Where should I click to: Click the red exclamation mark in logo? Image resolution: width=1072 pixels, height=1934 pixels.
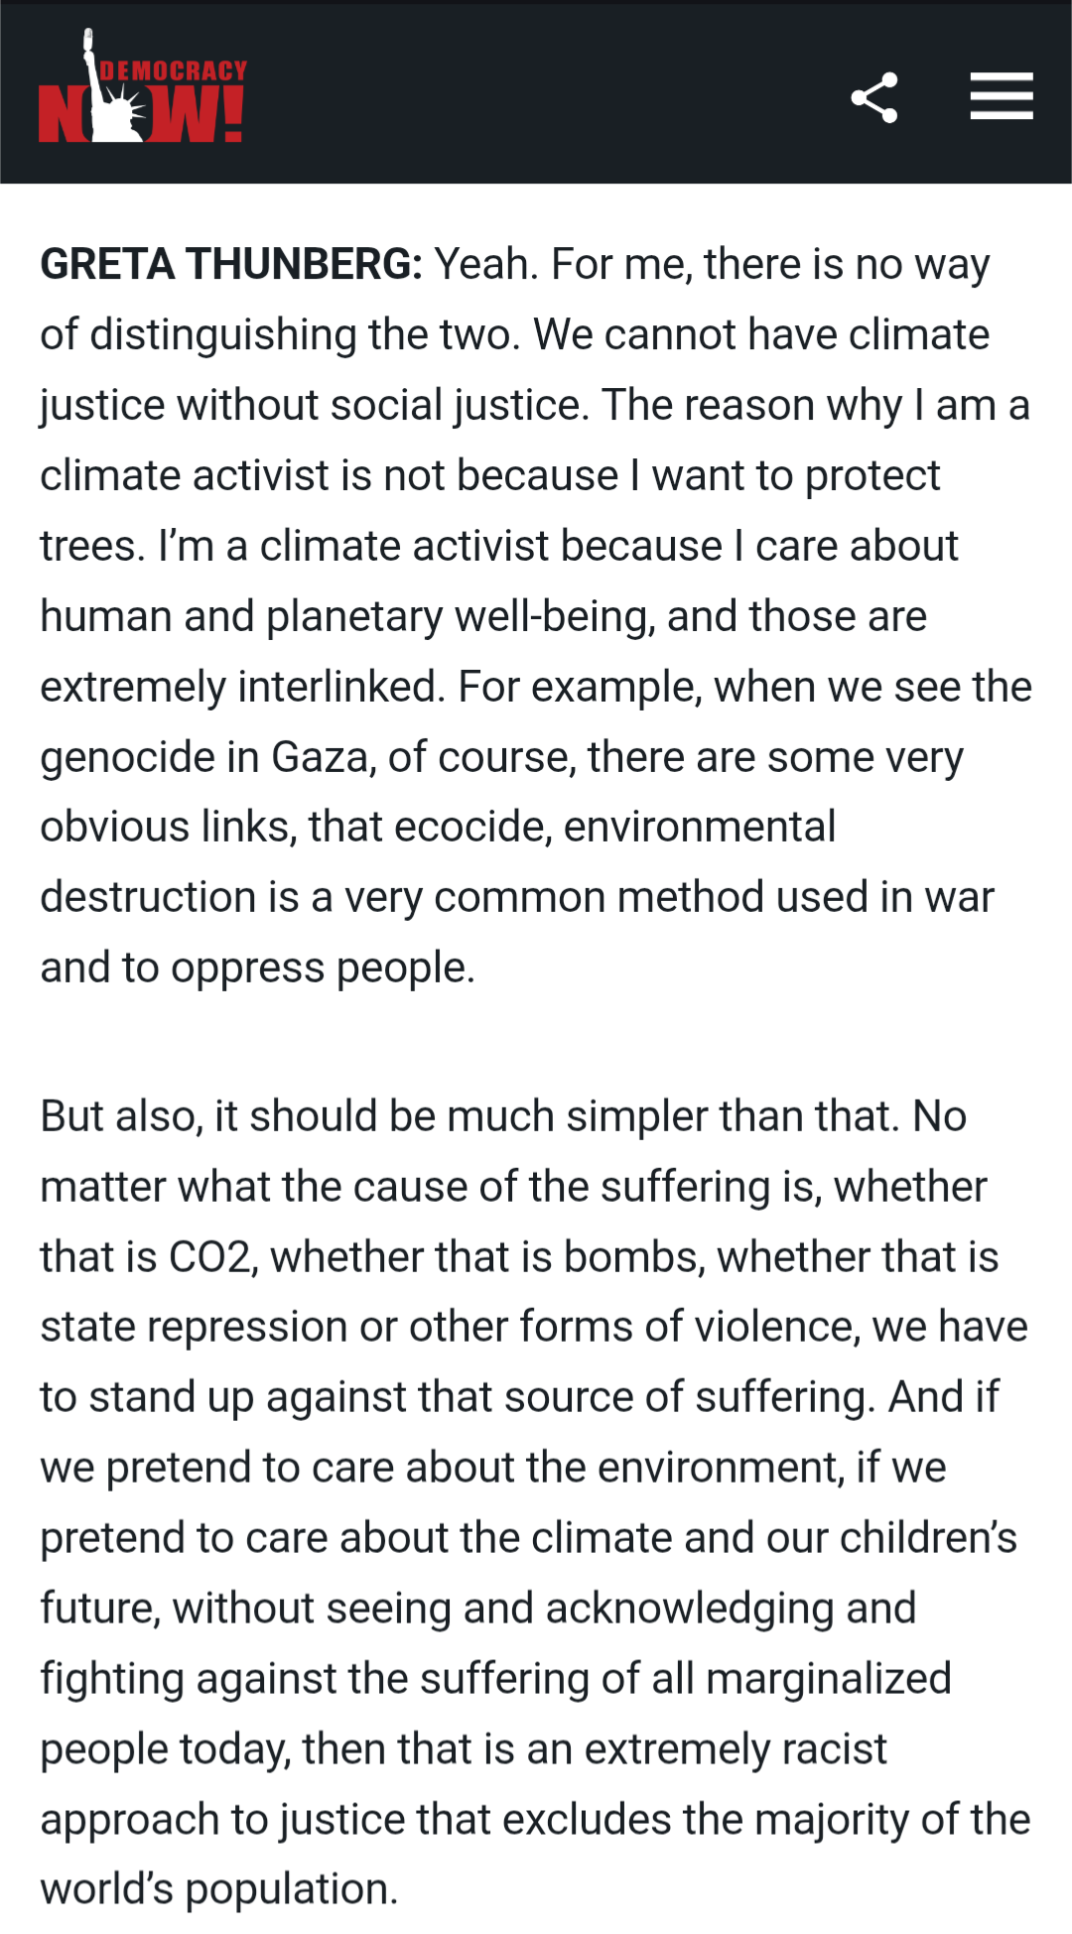233,114
